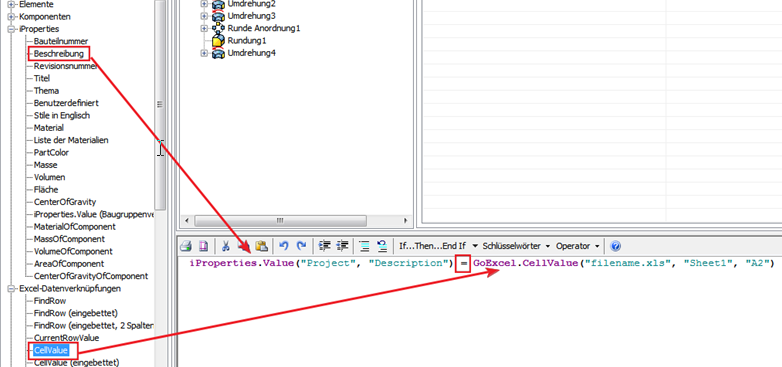The width and height of the screenshot is (782, 367).
Task: Select the FindRow snippet
Action: coord(50,301)
